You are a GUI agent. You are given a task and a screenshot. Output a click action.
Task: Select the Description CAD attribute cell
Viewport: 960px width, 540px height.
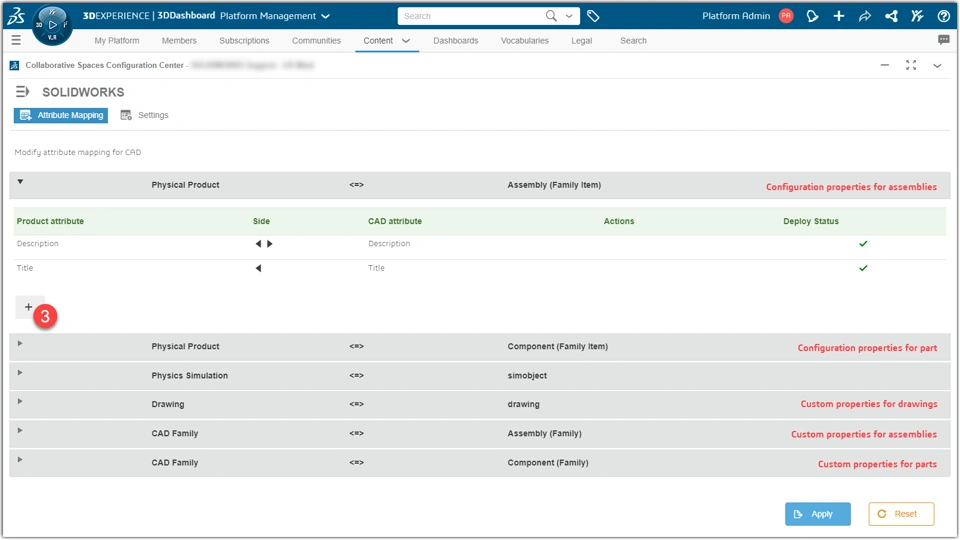(x=389, y=244)
